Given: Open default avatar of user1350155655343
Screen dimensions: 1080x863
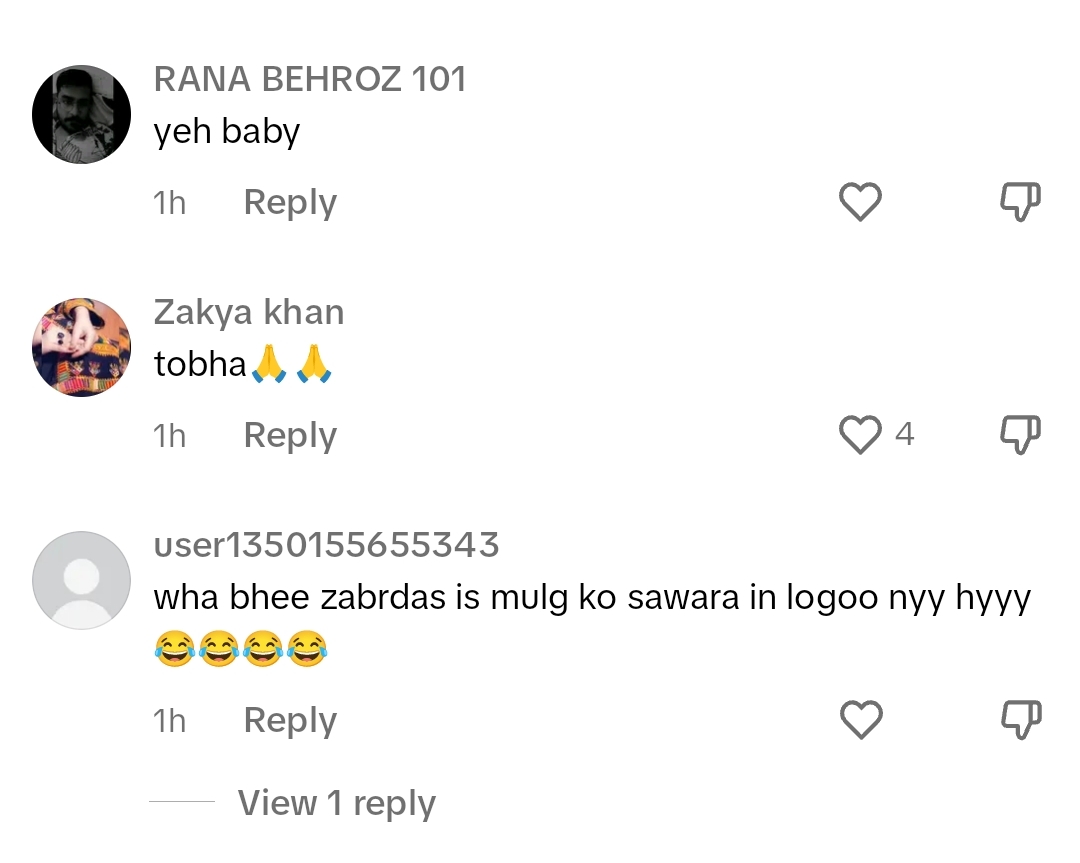Looking at the screenshot, I should [x=81, y=580].
